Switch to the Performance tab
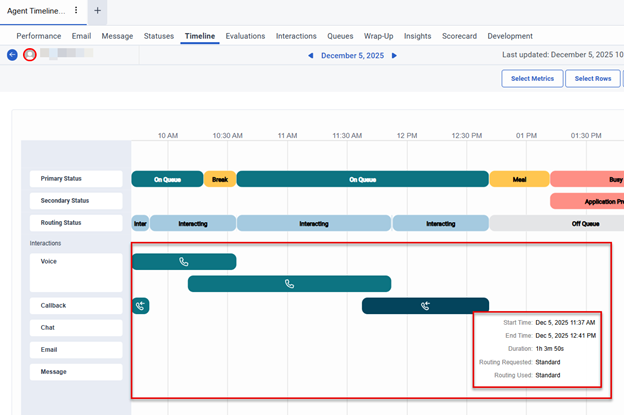The image size is (624, 415). point(39,36)
